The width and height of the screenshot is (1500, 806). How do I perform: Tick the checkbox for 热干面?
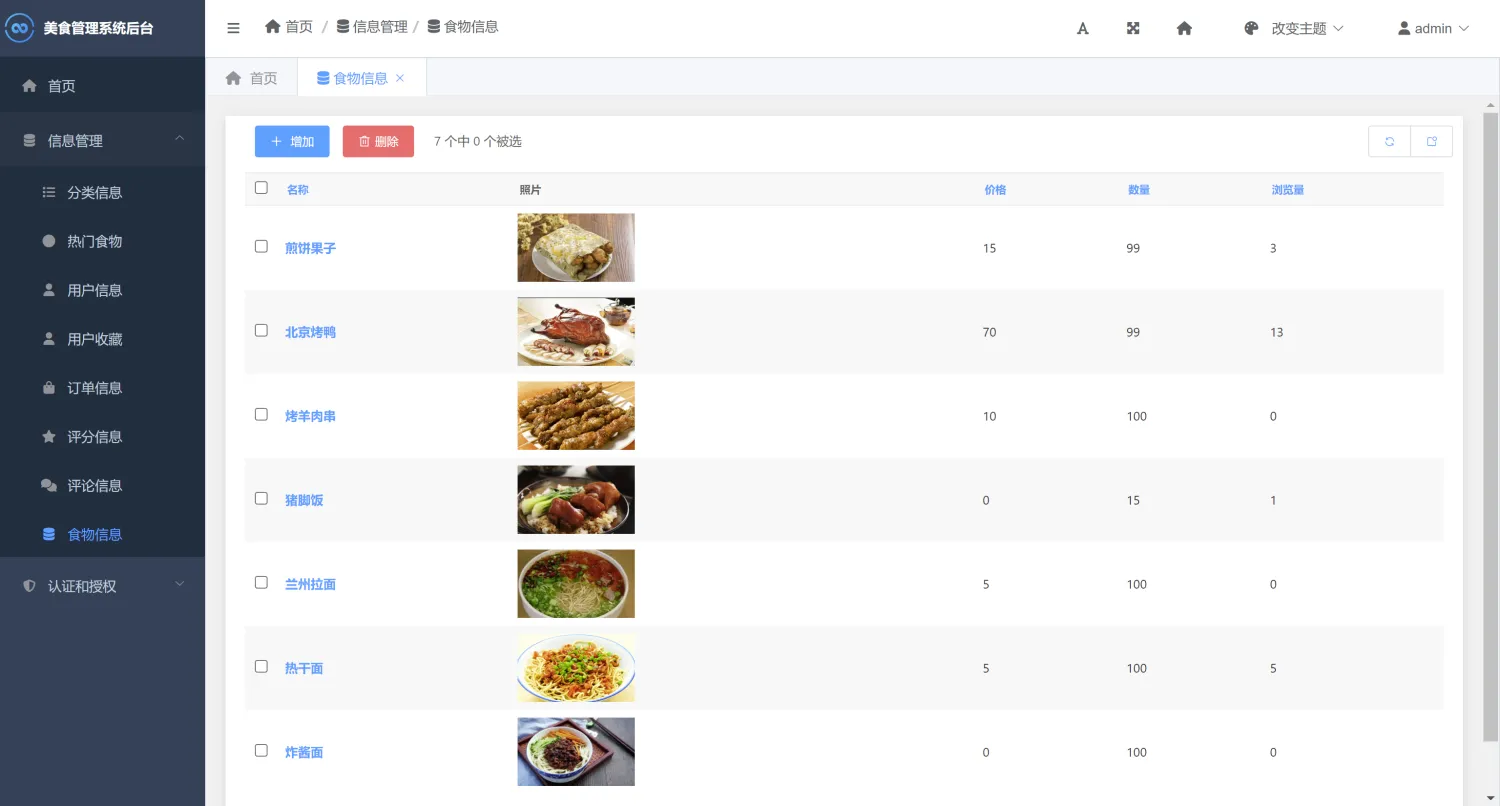click(x=261, y=666)
